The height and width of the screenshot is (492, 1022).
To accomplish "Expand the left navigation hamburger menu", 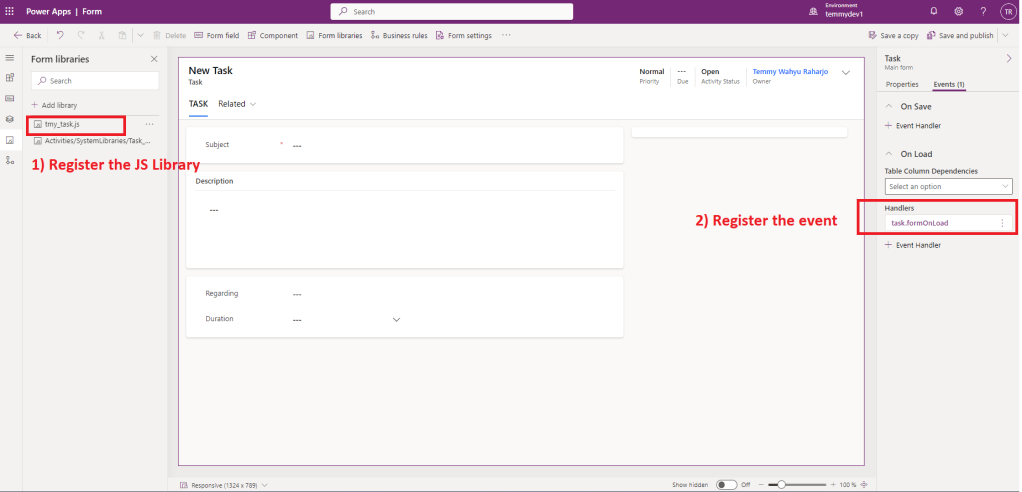I will 10,58.
